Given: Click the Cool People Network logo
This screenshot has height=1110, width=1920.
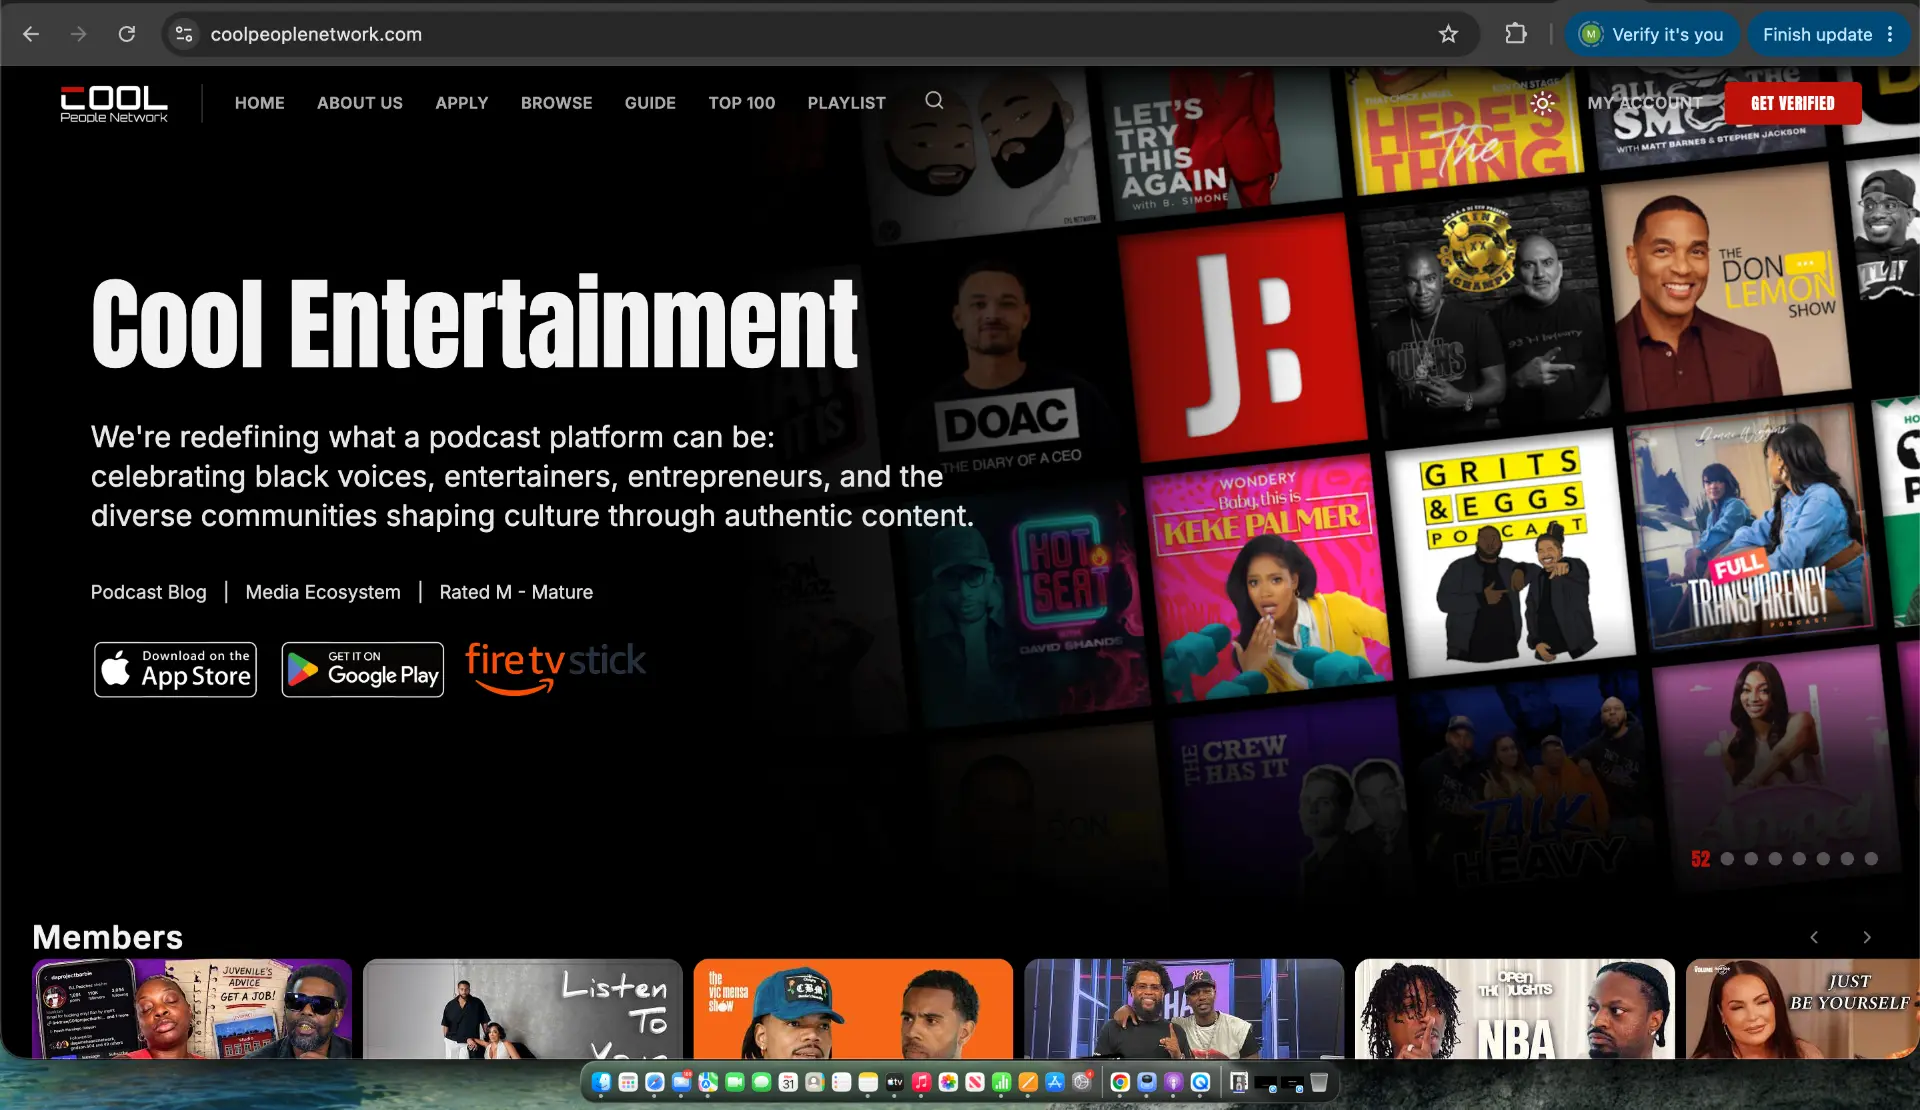Looking at the screenshot, I should [x=114, y=103].
